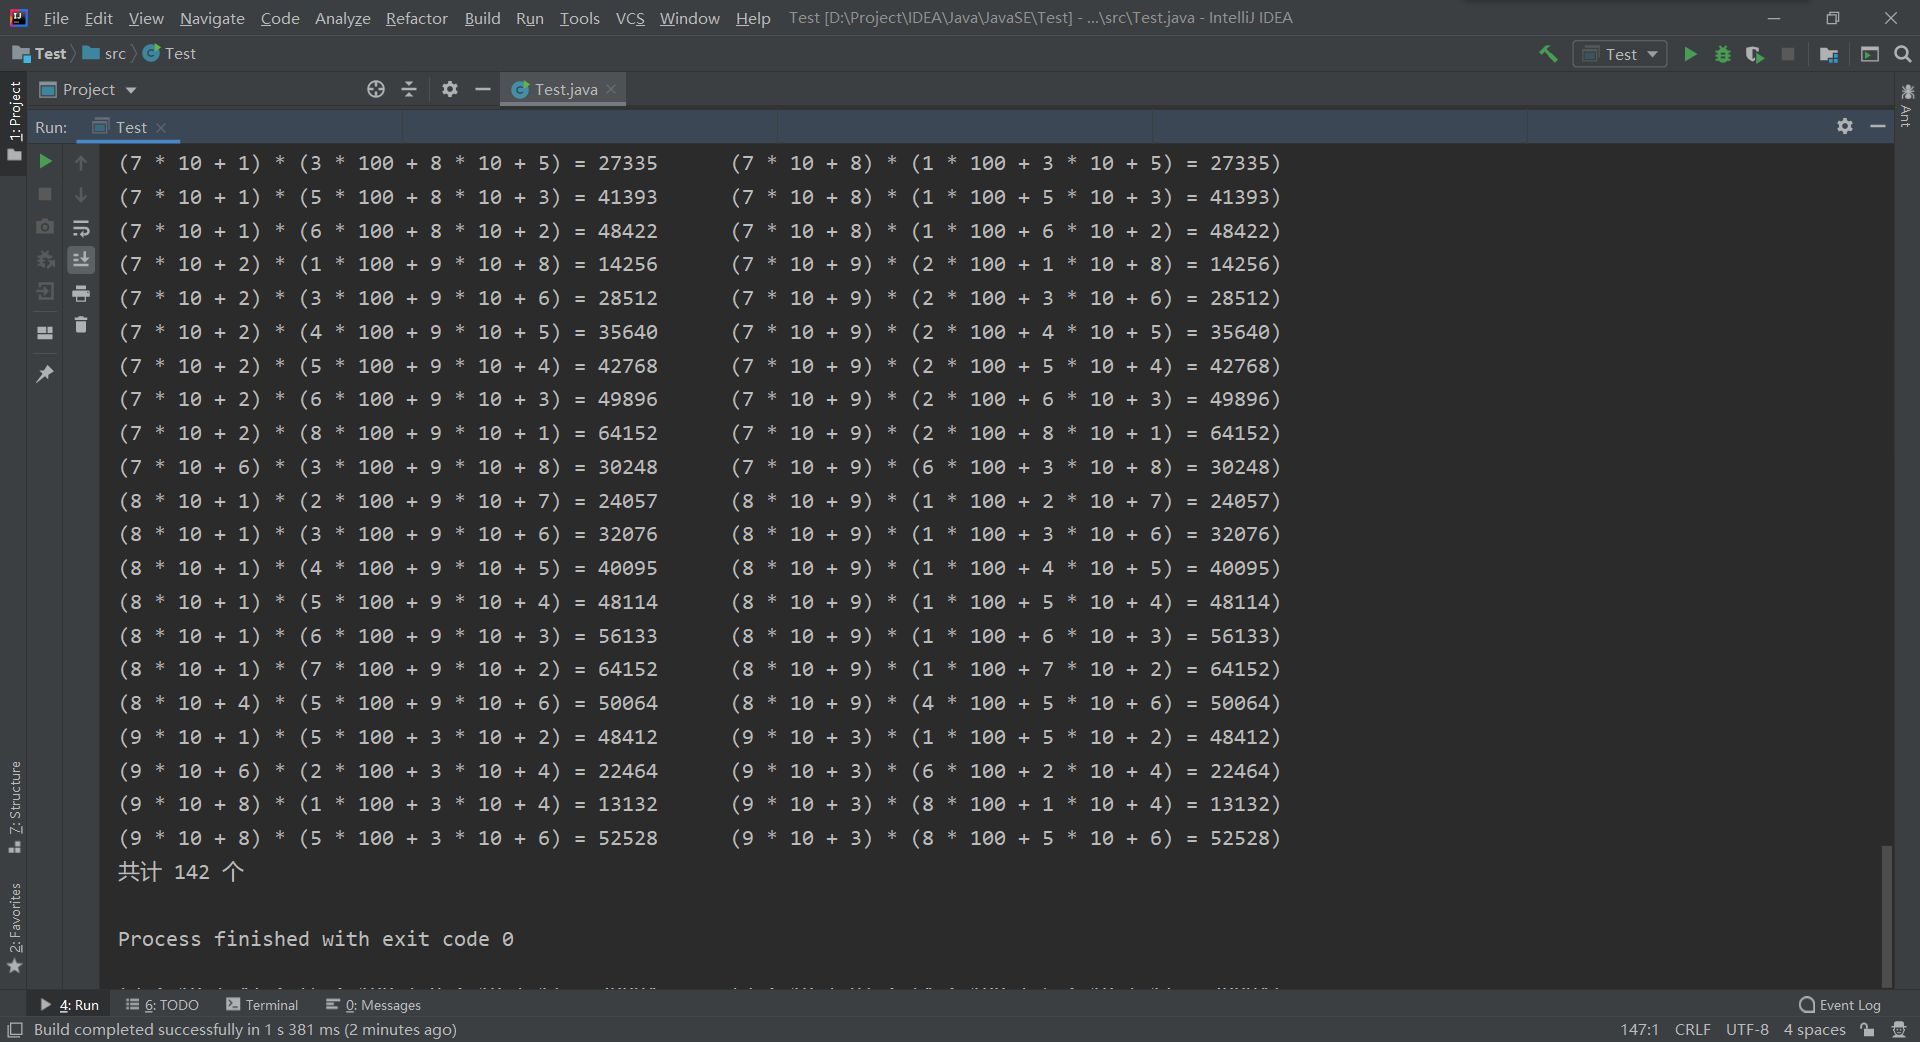The height and width of the screenshot is (1042, 1920).
Task: Open the Navigate menu
Action: tap(212, 18)
